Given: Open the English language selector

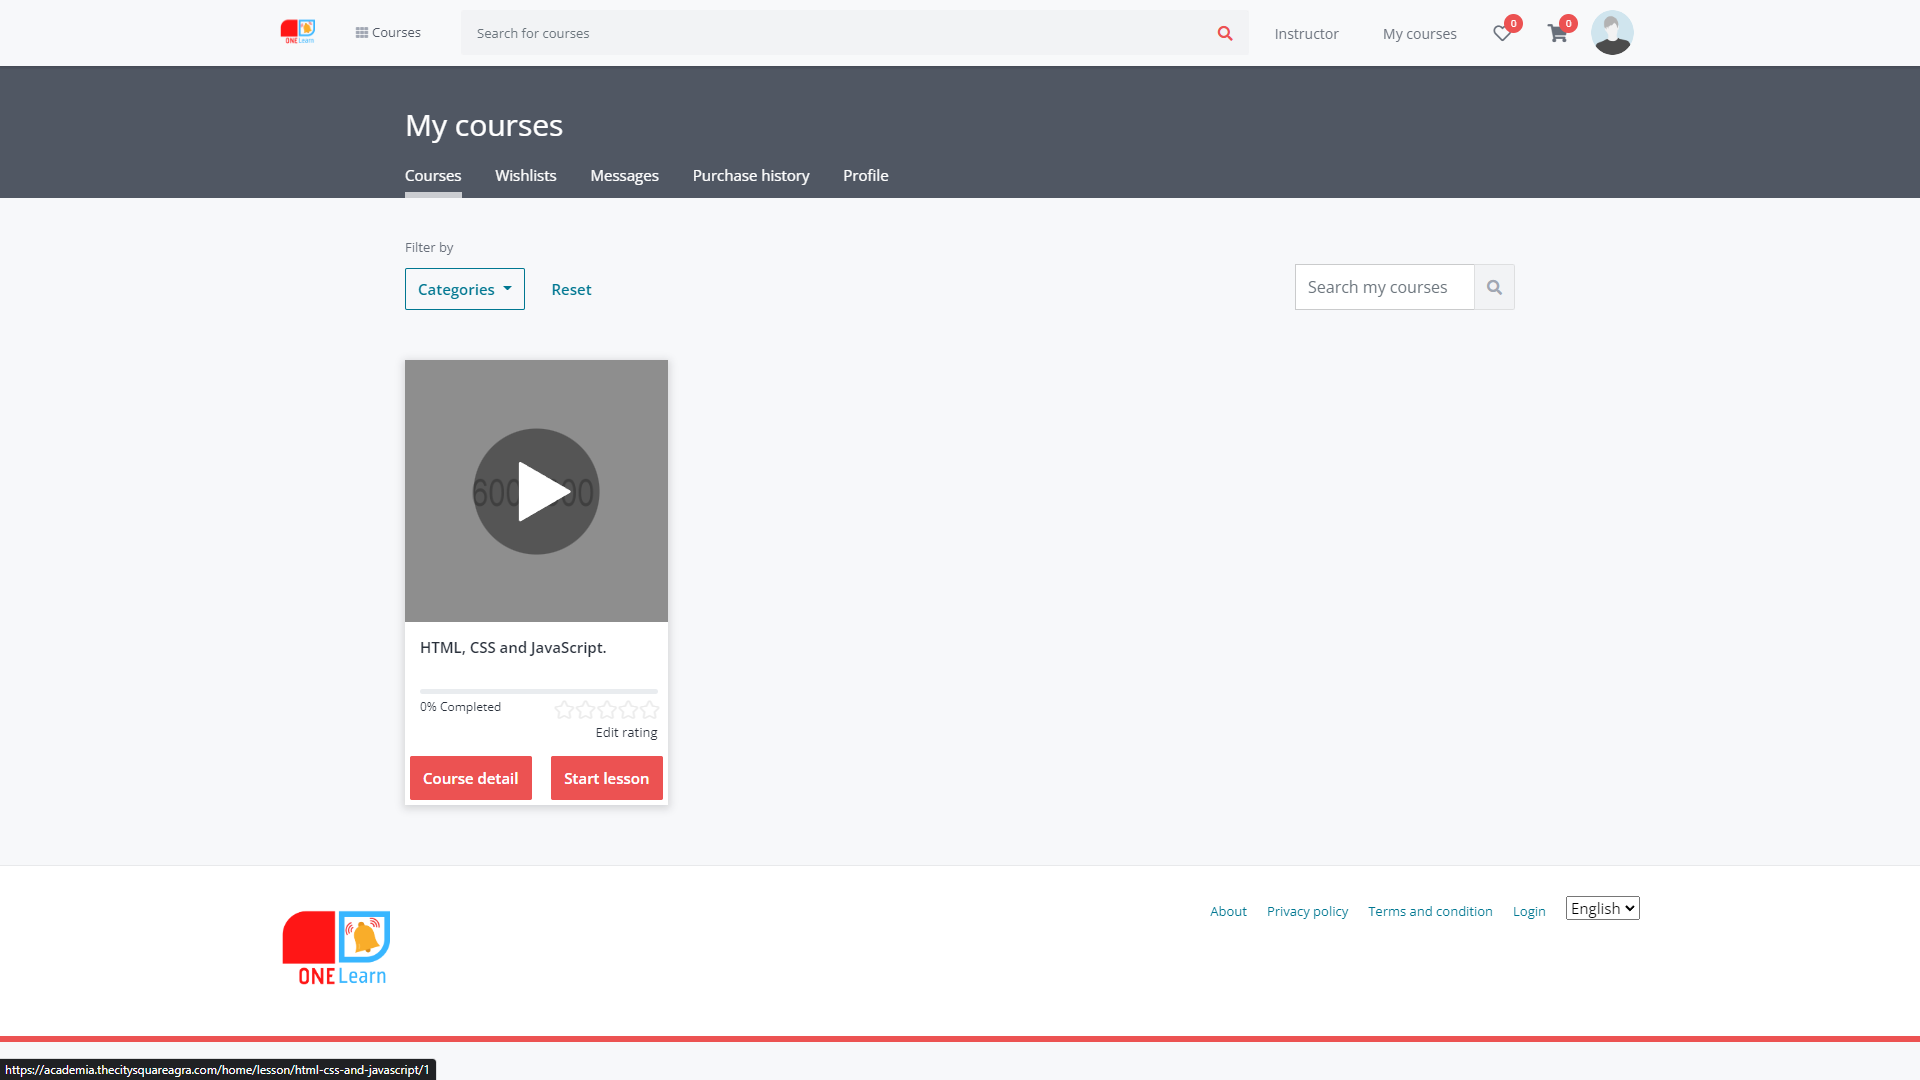Looking at the screenshot, I should tap(1602, 908).
